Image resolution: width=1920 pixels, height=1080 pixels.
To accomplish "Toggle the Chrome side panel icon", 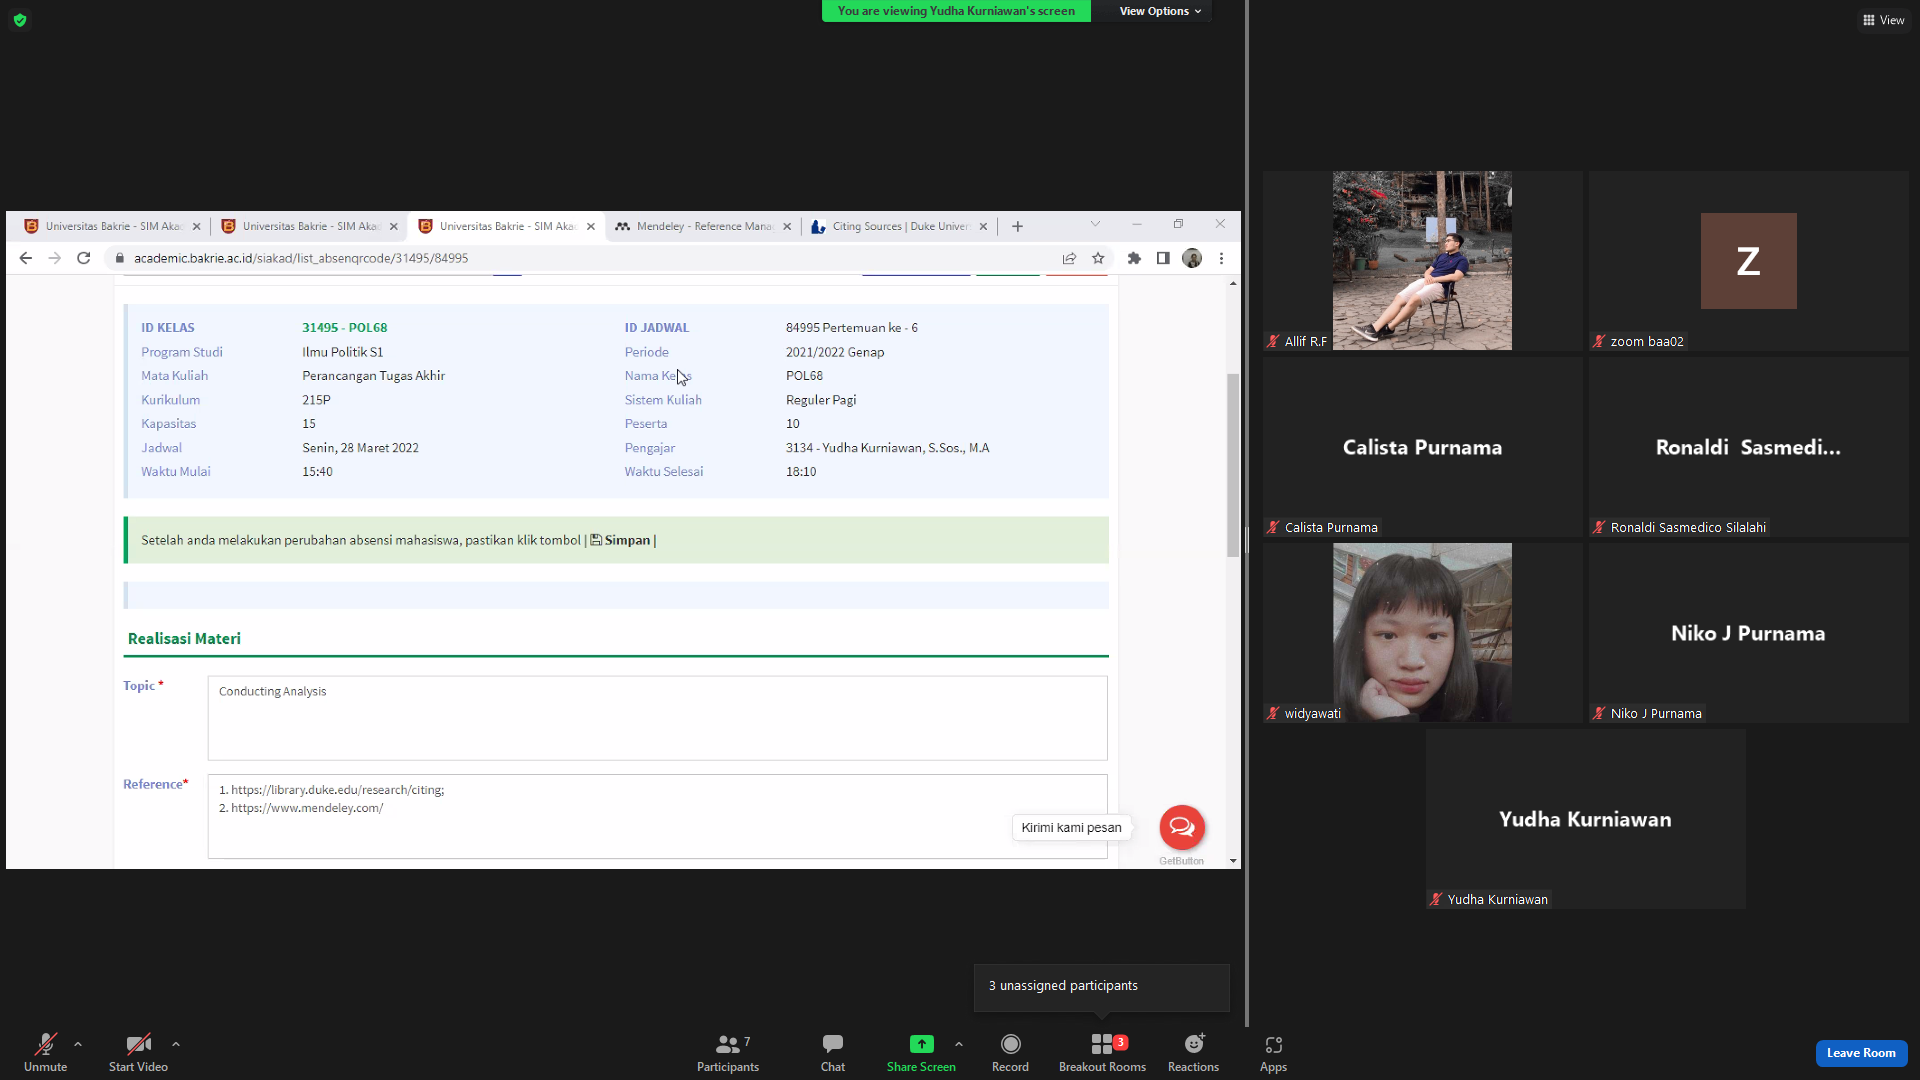I will [1163, 258].
